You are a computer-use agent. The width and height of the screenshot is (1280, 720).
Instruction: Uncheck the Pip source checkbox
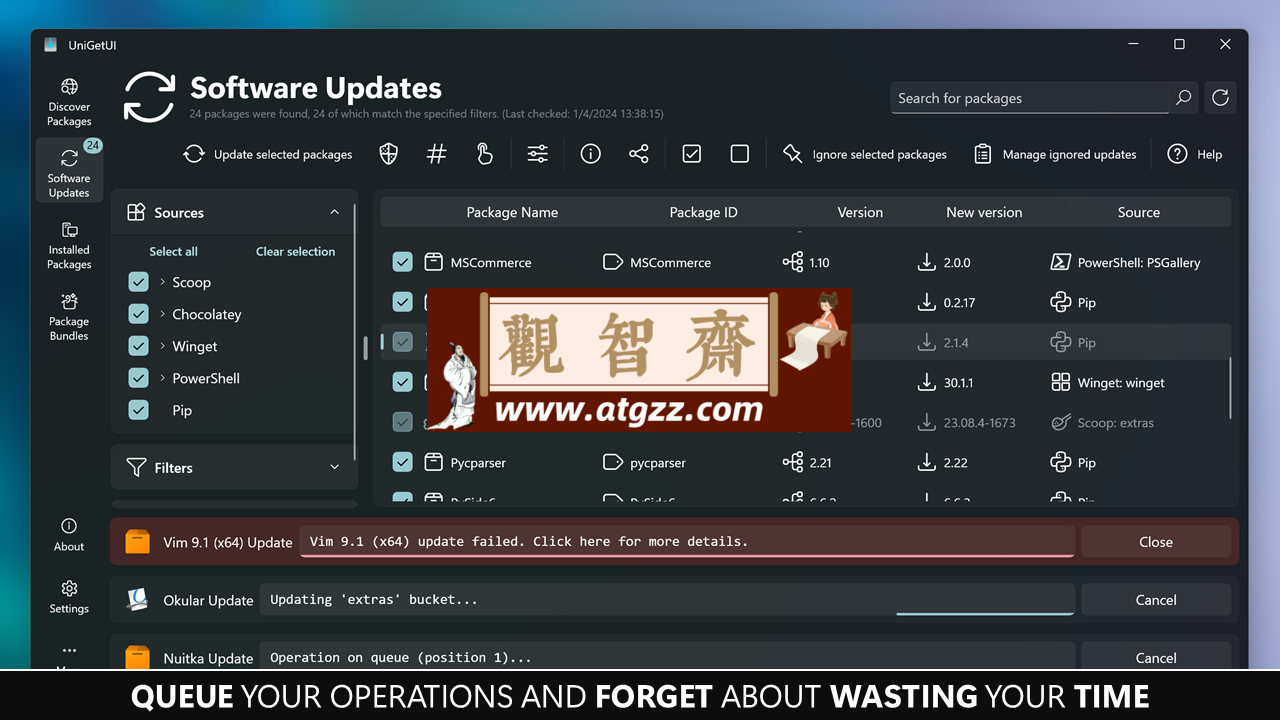[x=139, y=410]
